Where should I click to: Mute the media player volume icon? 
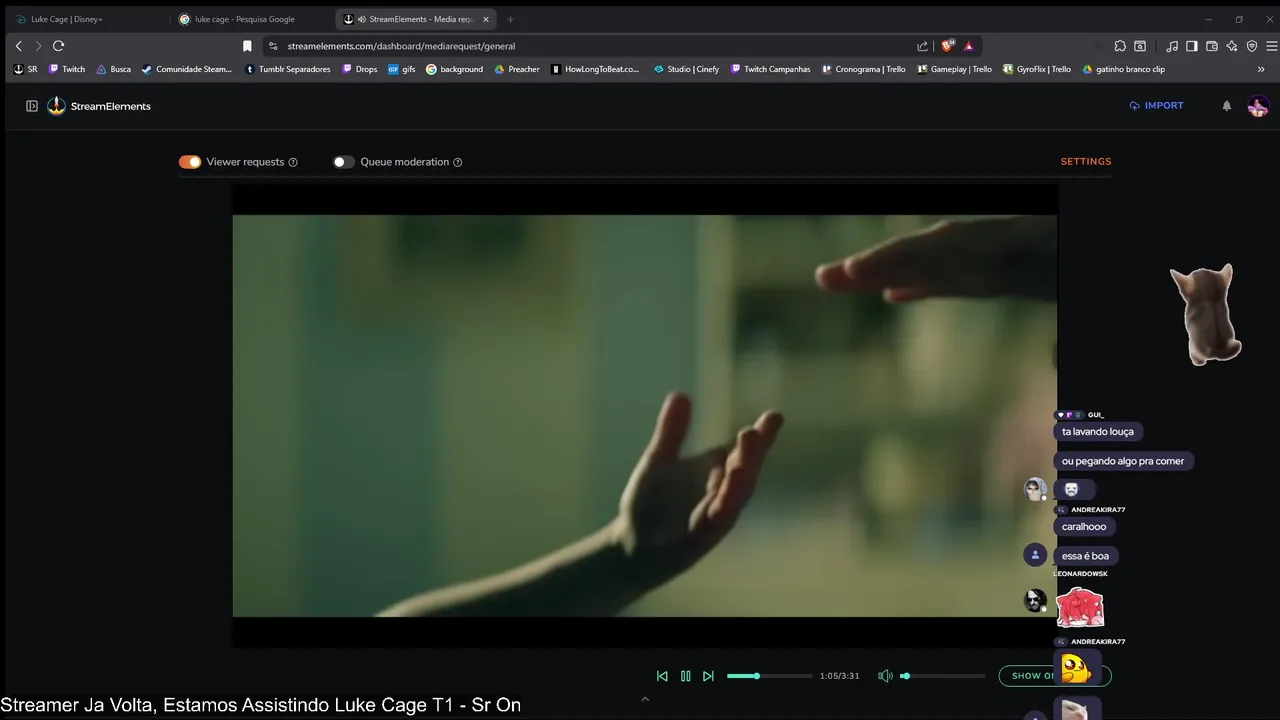coord(885,676)
